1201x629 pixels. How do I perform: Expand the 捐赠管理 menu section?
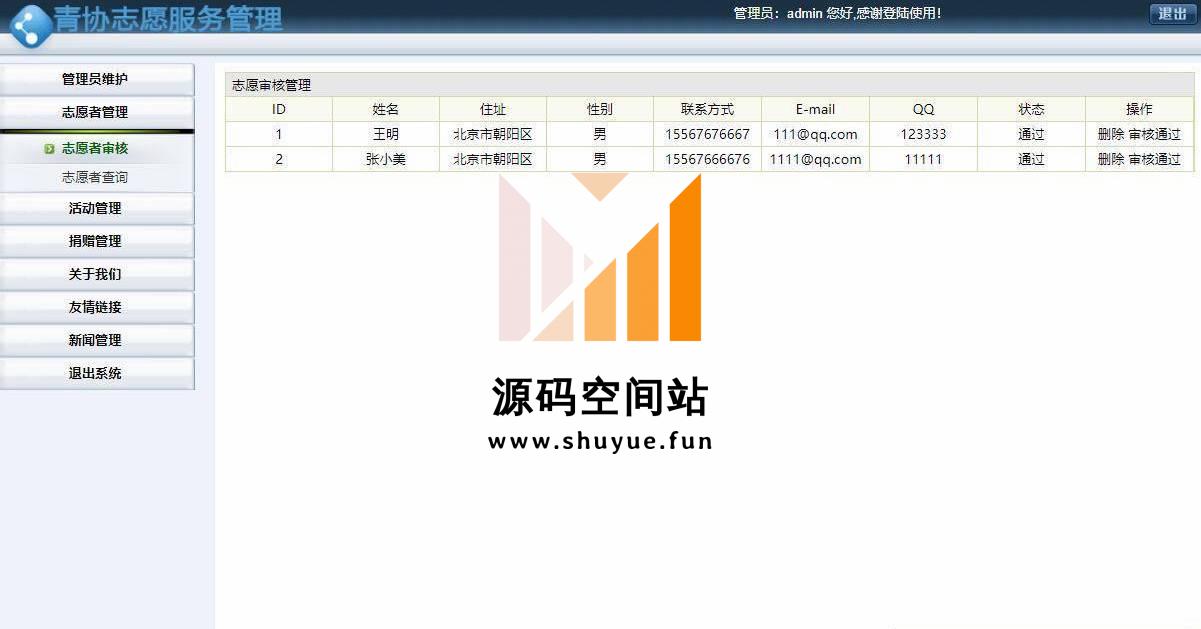(96, 241)
